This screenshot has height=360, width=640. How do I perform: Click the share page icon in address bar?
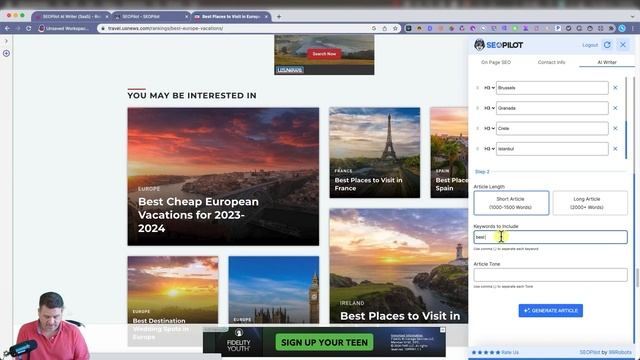coord(384,29)
